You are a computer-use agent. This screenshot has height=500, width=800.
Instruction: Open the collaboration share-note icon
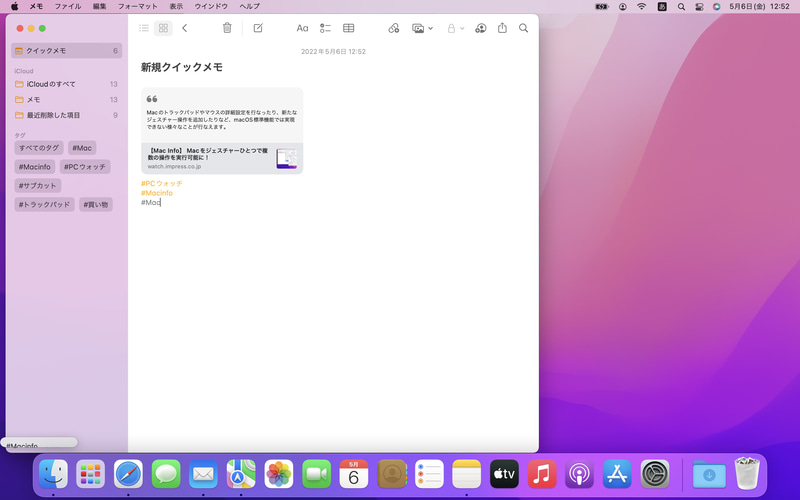480,28
